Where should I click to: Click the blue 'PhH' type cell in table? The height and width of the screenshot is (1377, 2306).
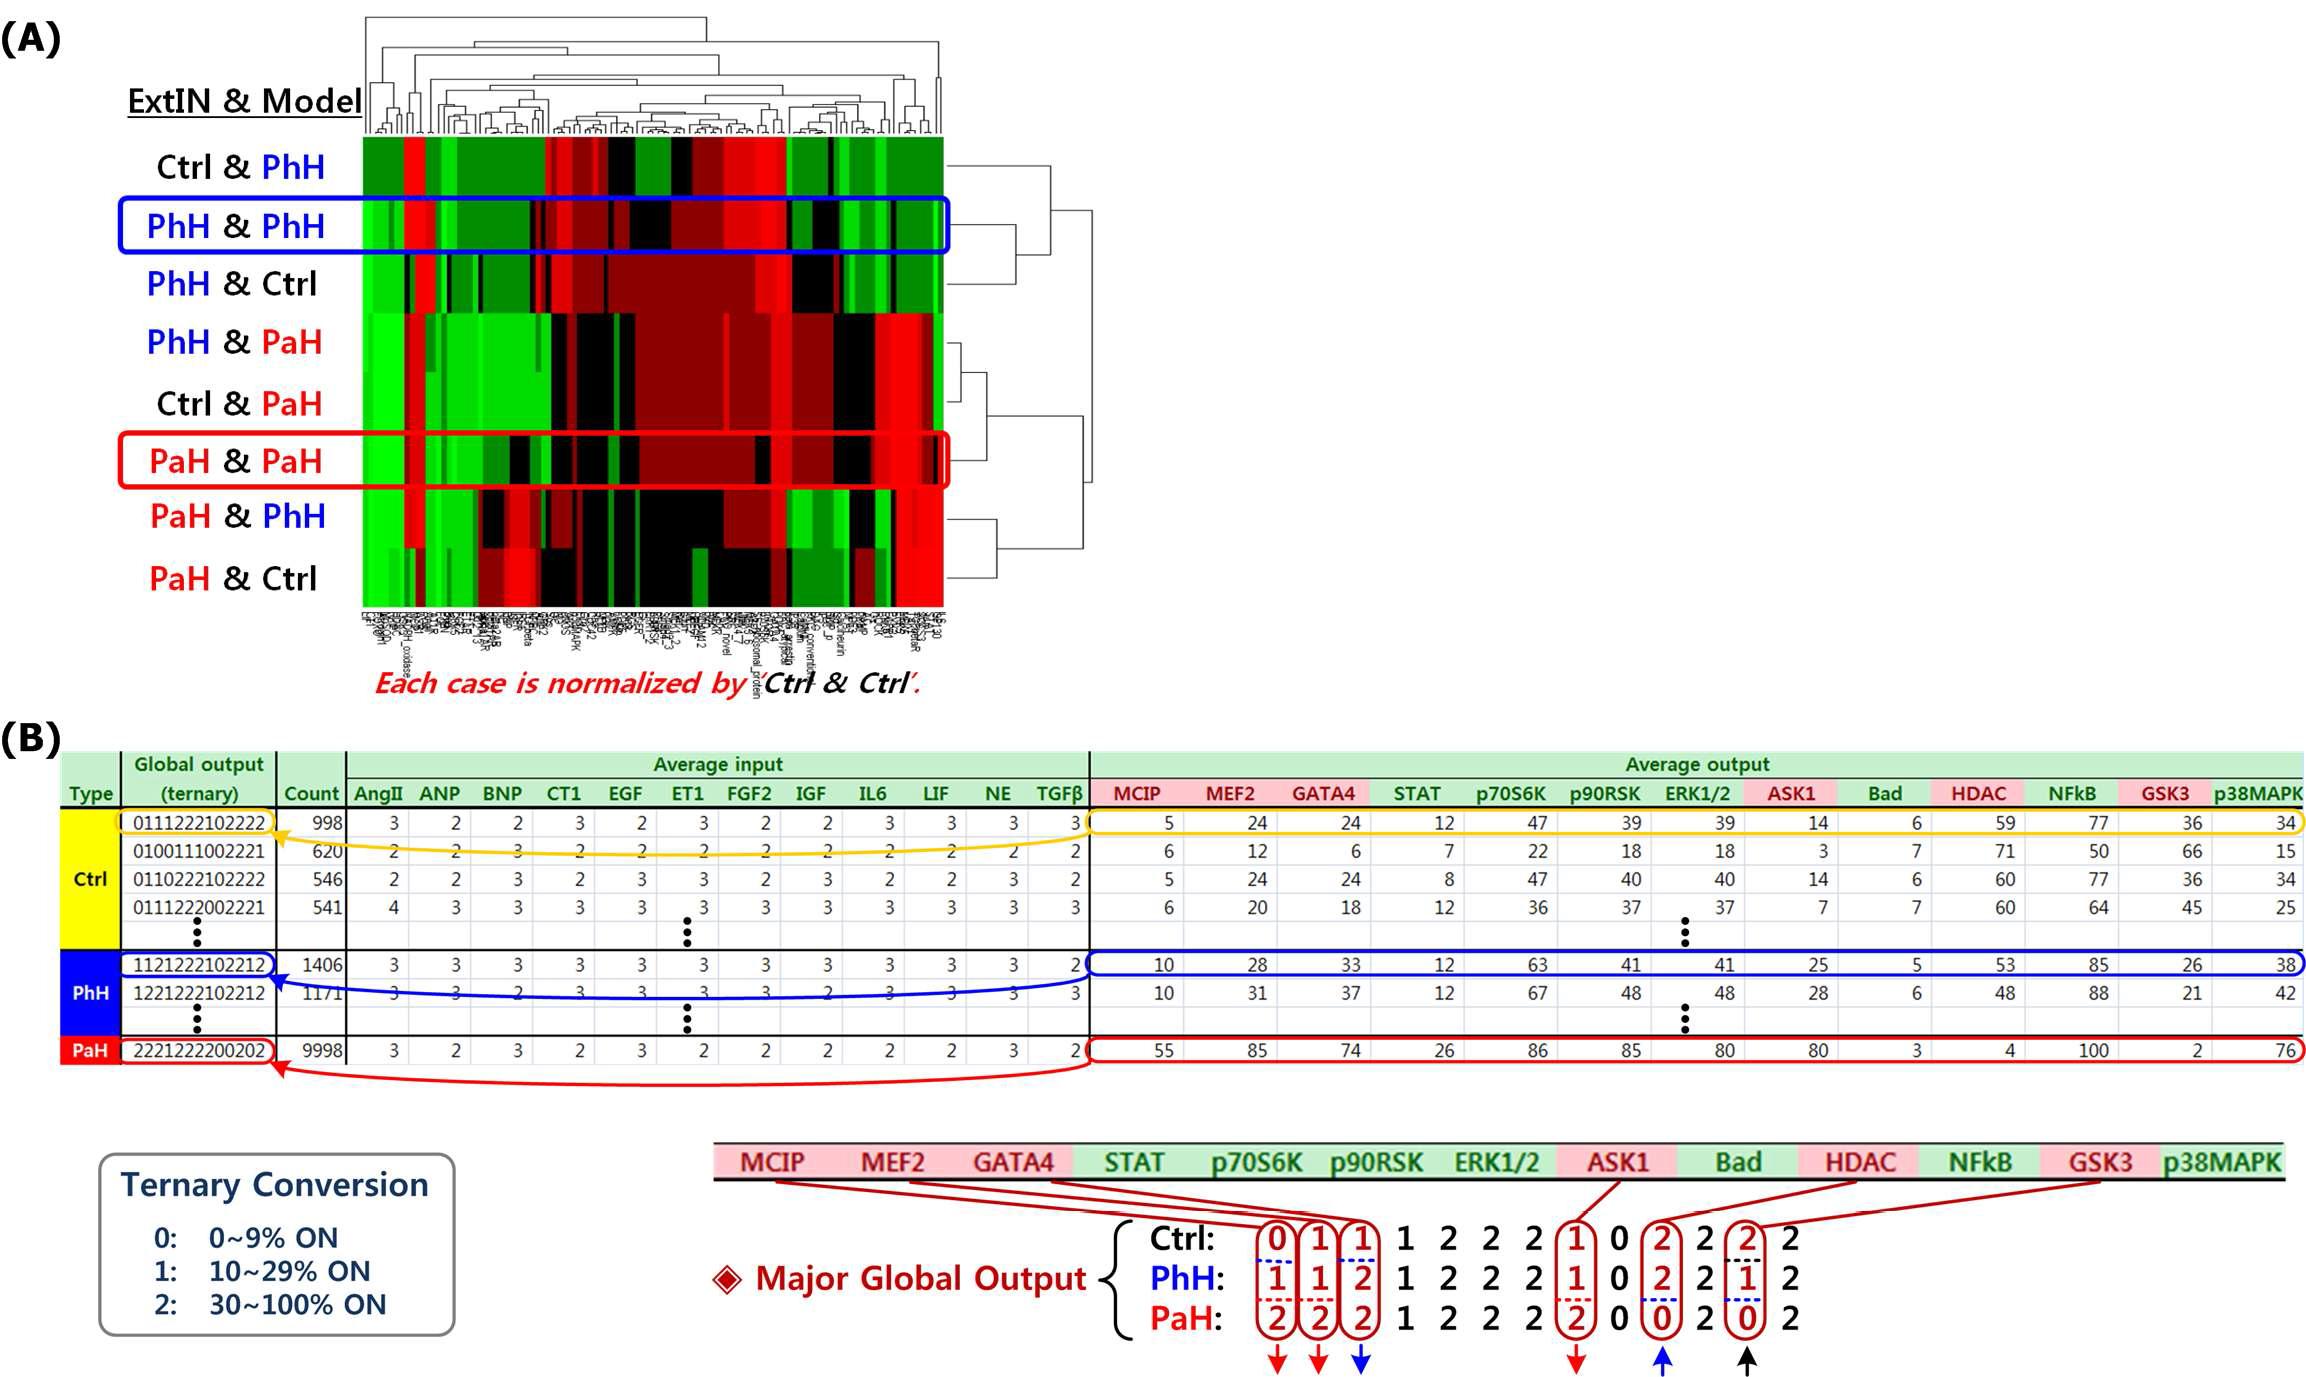[x=90, y=993]
